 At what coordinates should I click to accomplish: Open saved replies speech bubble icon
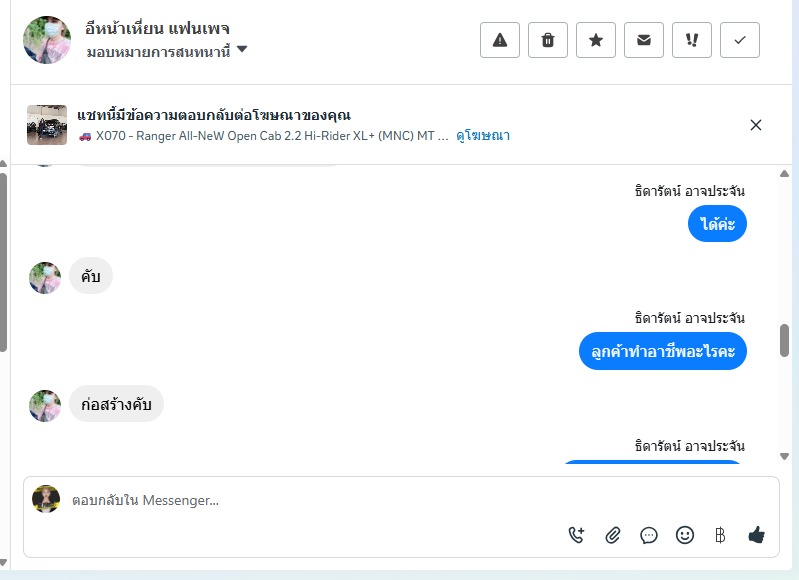[649, 535]
